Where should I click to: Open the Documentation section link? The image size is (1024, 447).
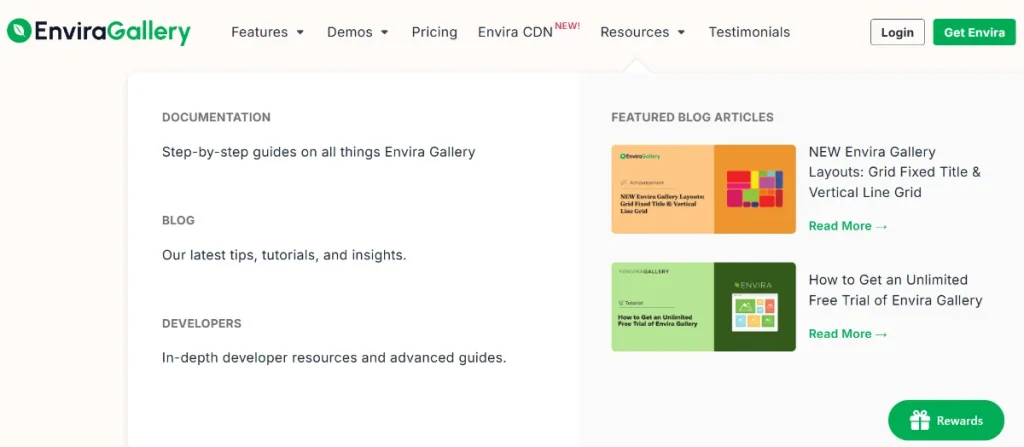coord(216,118)
